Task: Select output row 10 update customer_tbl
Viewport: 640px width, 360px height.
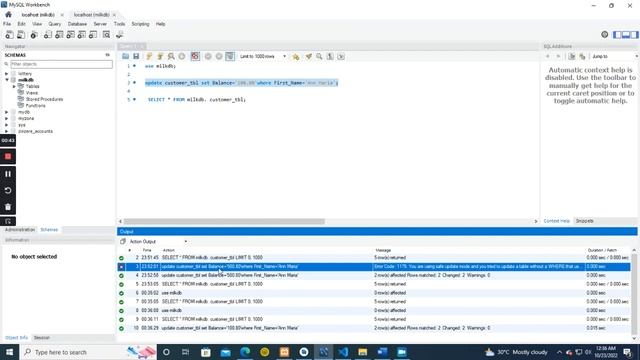Action: pos(373,328)
